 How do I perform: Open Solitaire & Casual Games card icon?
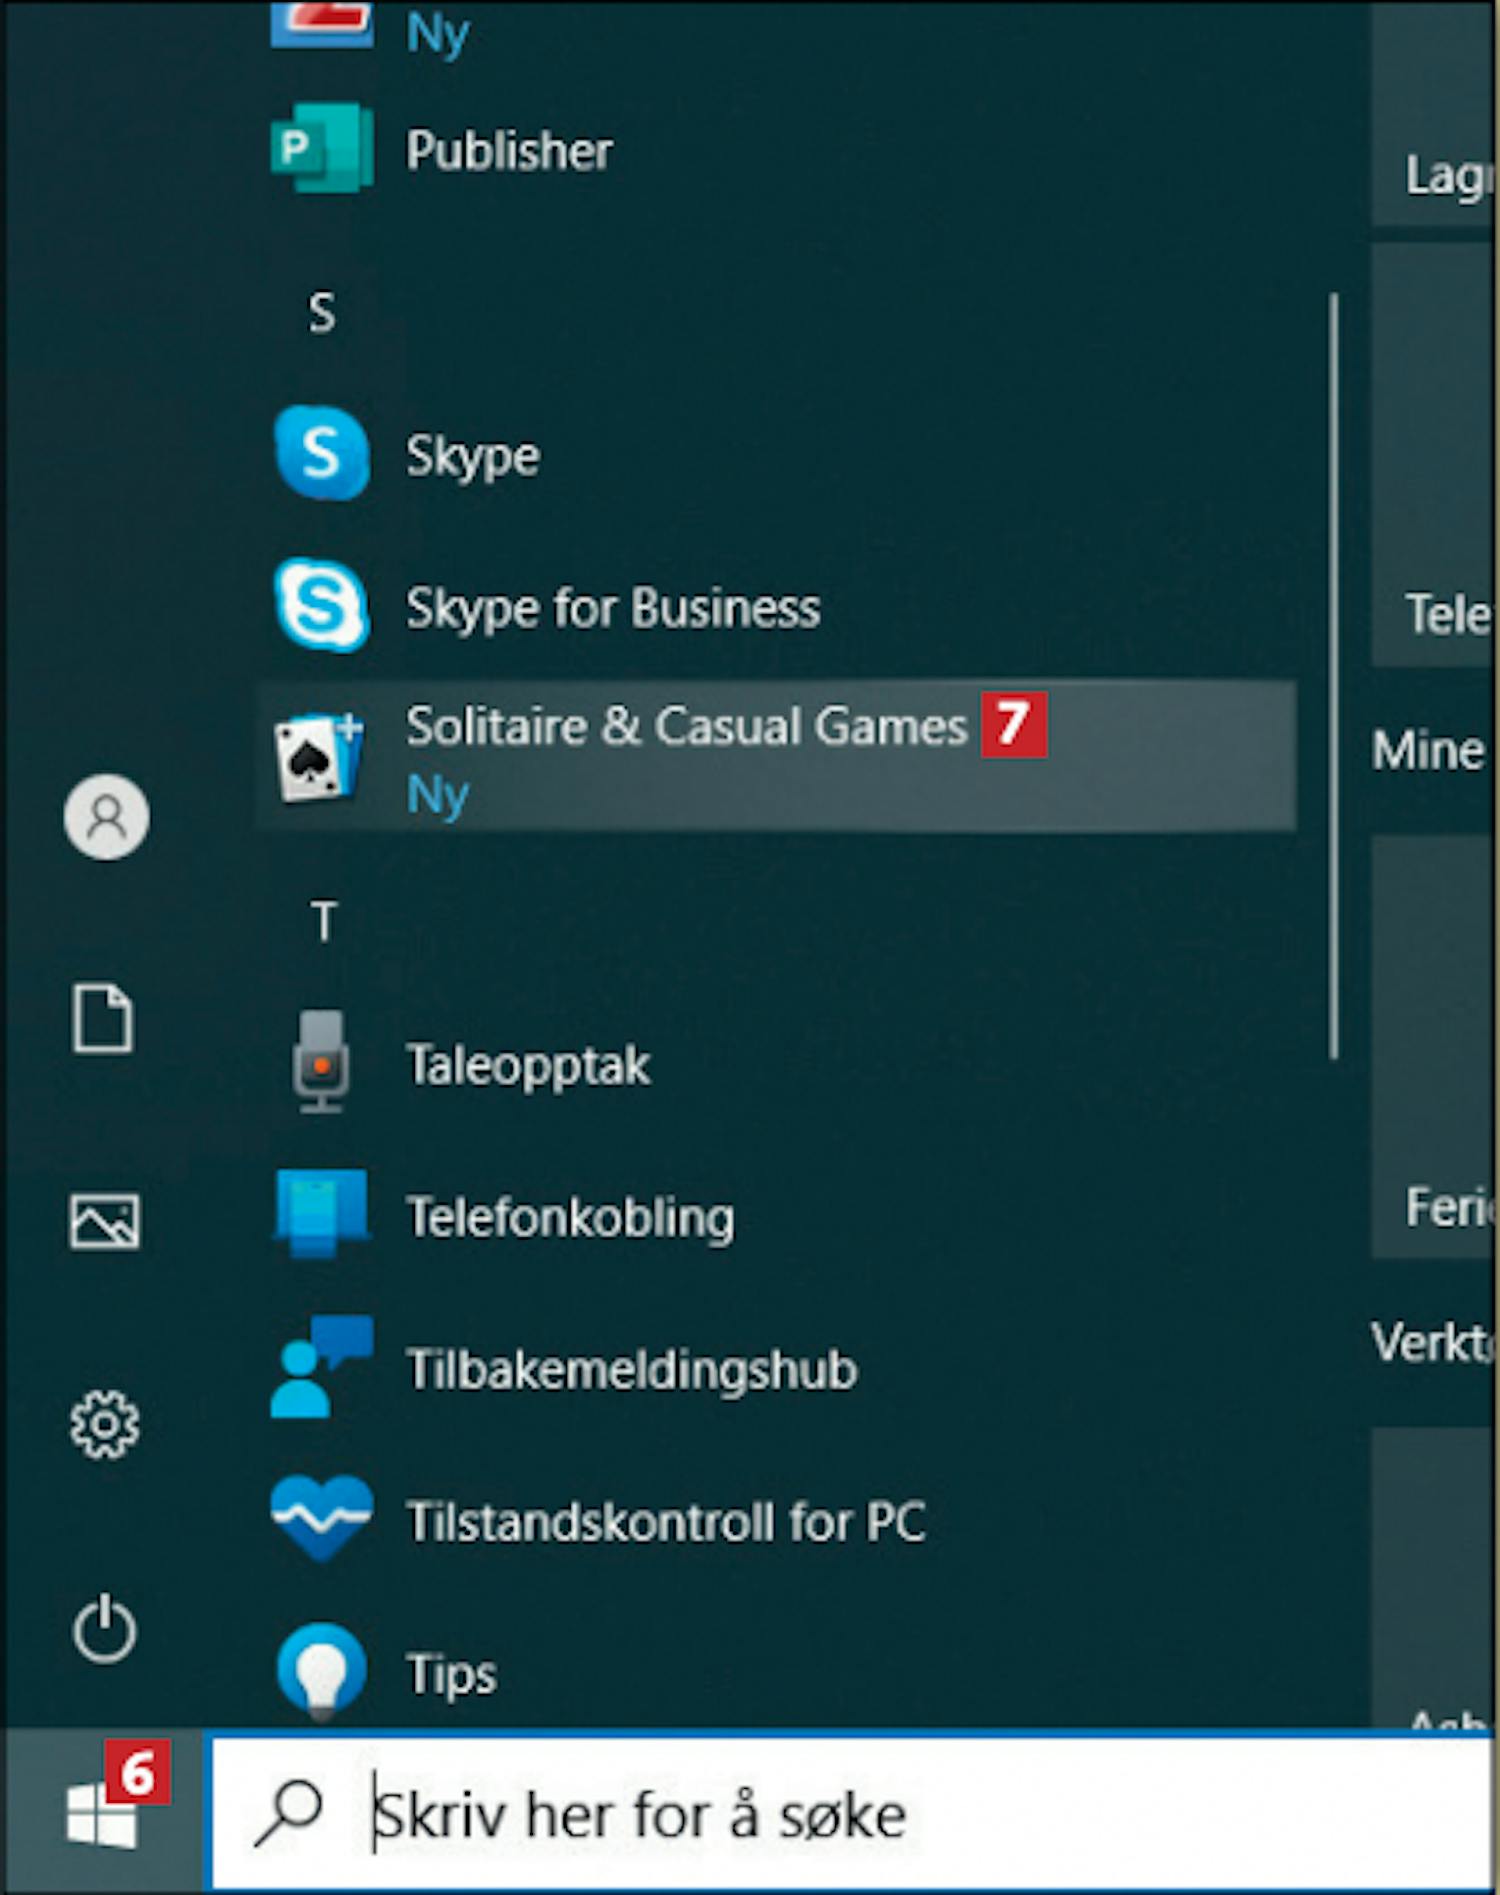[318, 757]
